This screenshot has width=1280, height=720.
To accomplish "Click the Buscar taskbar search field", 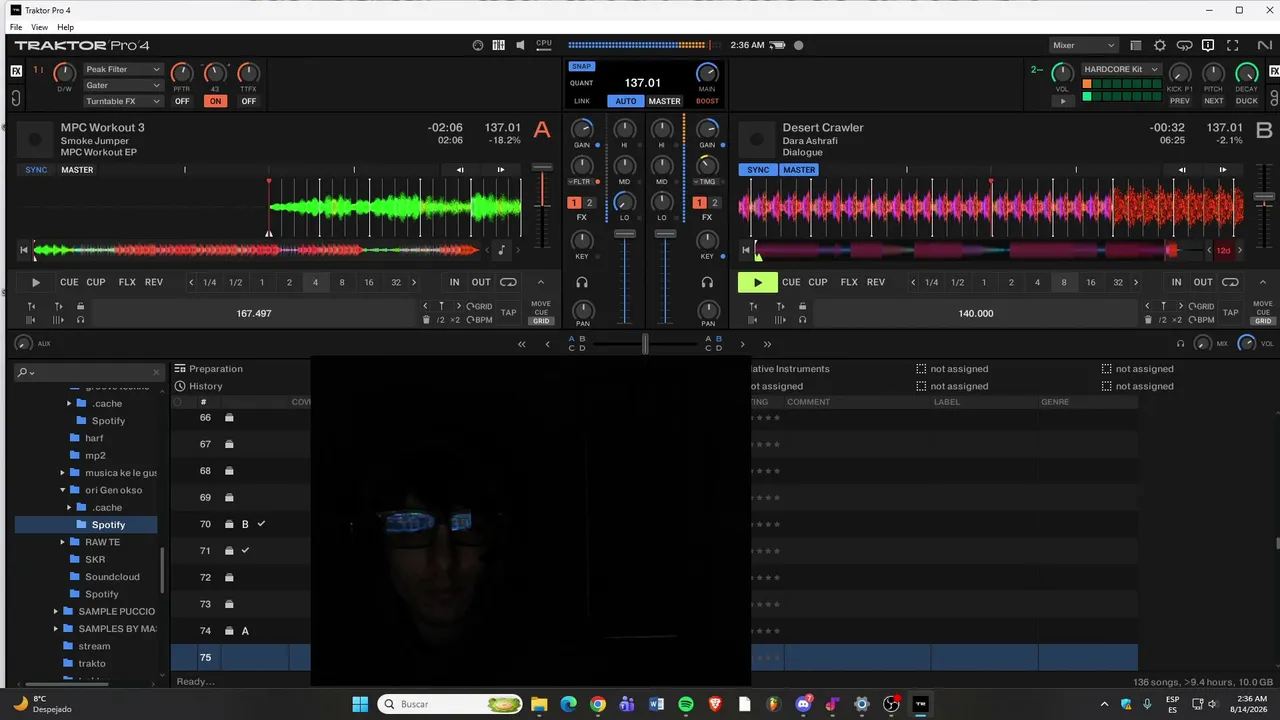I will point(449,704).
